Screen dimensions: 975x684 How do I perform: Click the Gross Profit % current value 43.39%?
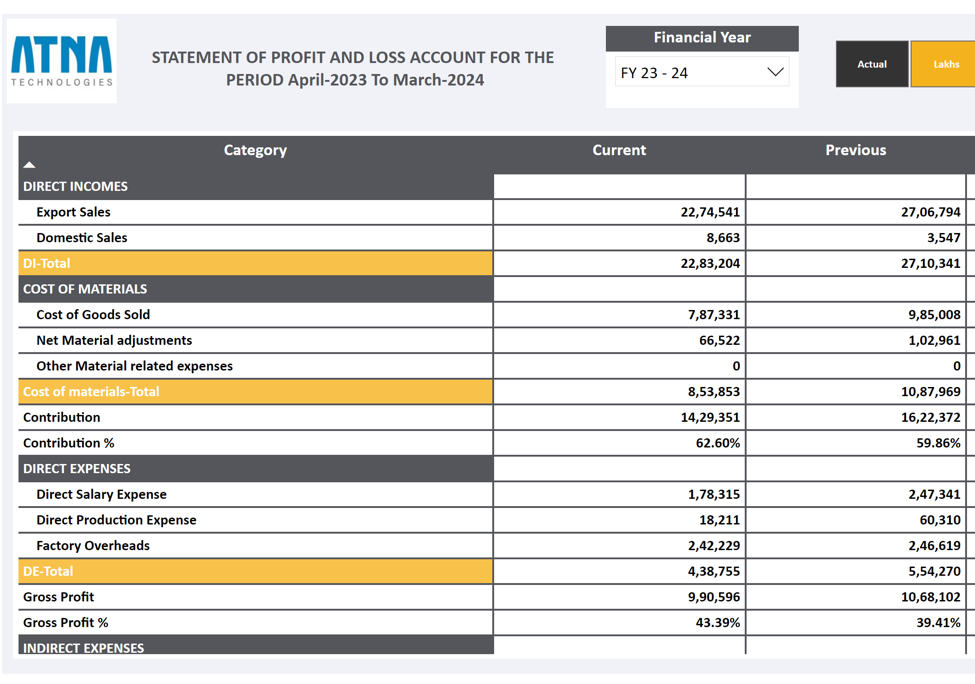(718, 622)
